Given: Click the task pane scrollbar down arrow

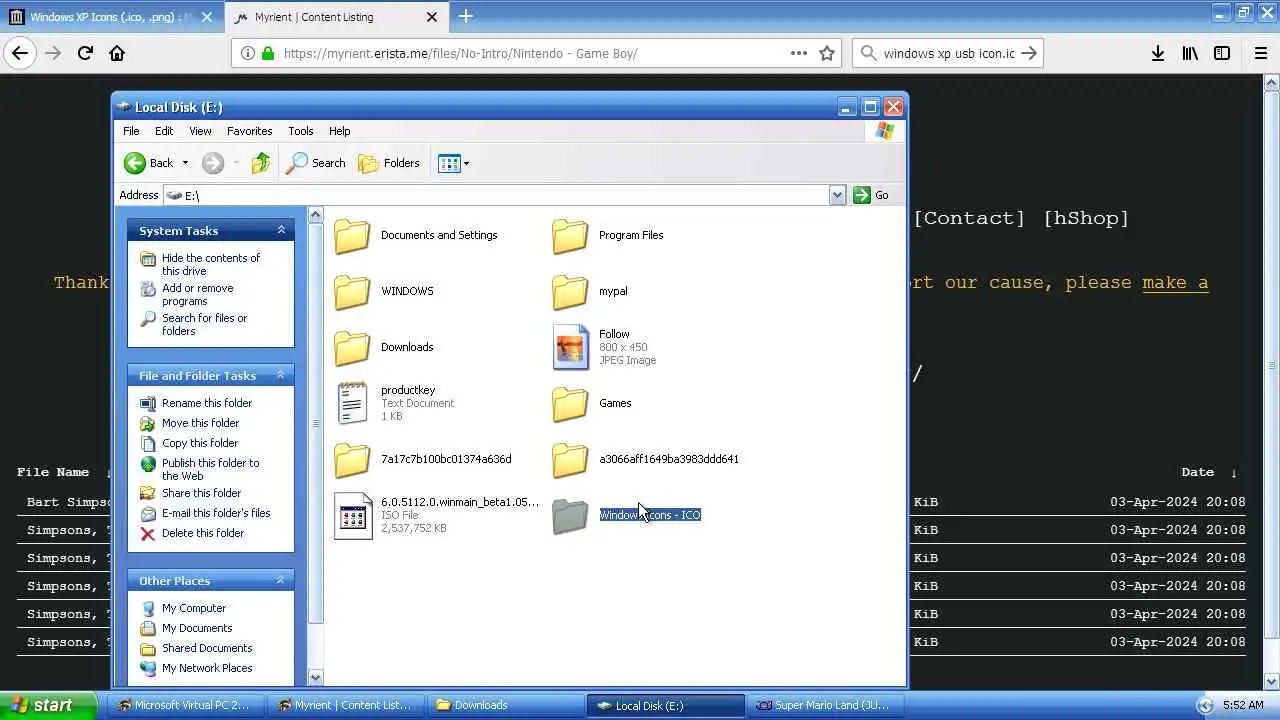Looking at the screenshot, I should [316, 677].
